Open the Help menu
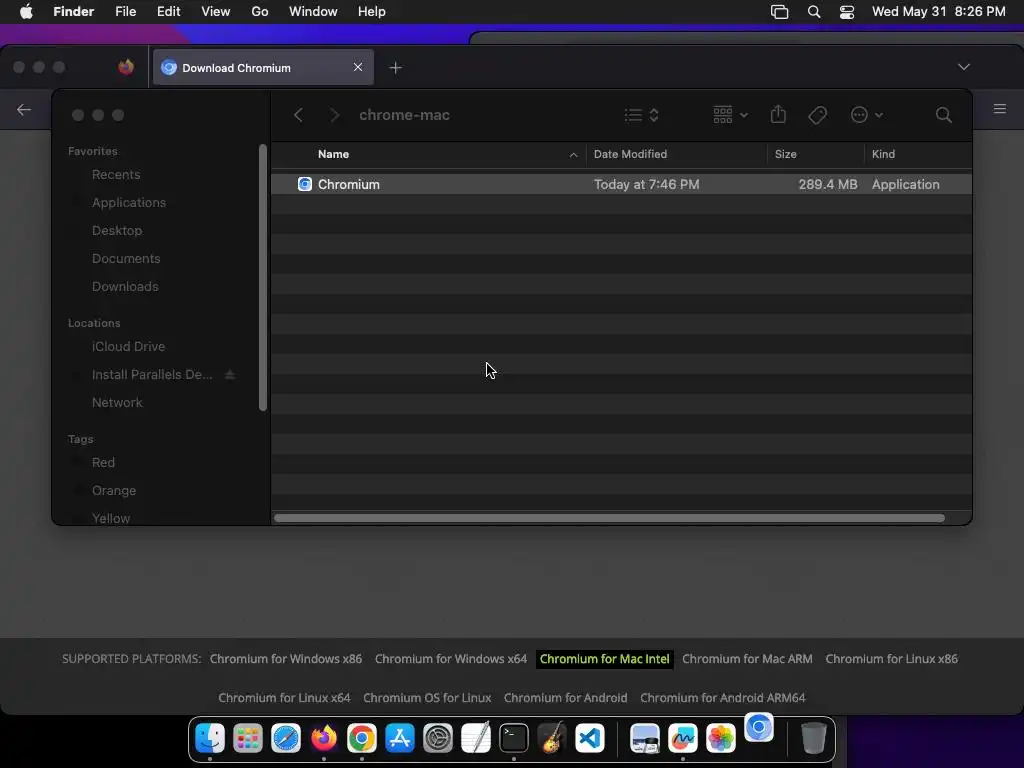Screen dimensions: 1024x768 [x=372, y=12]
